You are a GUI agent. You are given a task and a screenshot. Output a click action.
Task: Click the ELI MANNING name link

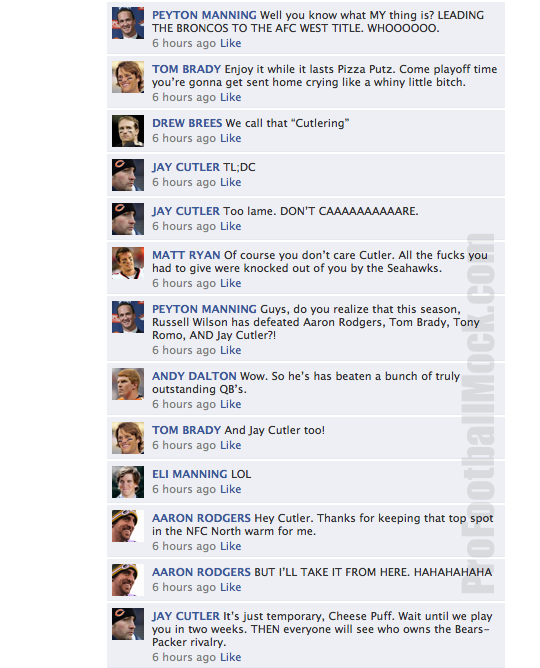coord(190,474)
